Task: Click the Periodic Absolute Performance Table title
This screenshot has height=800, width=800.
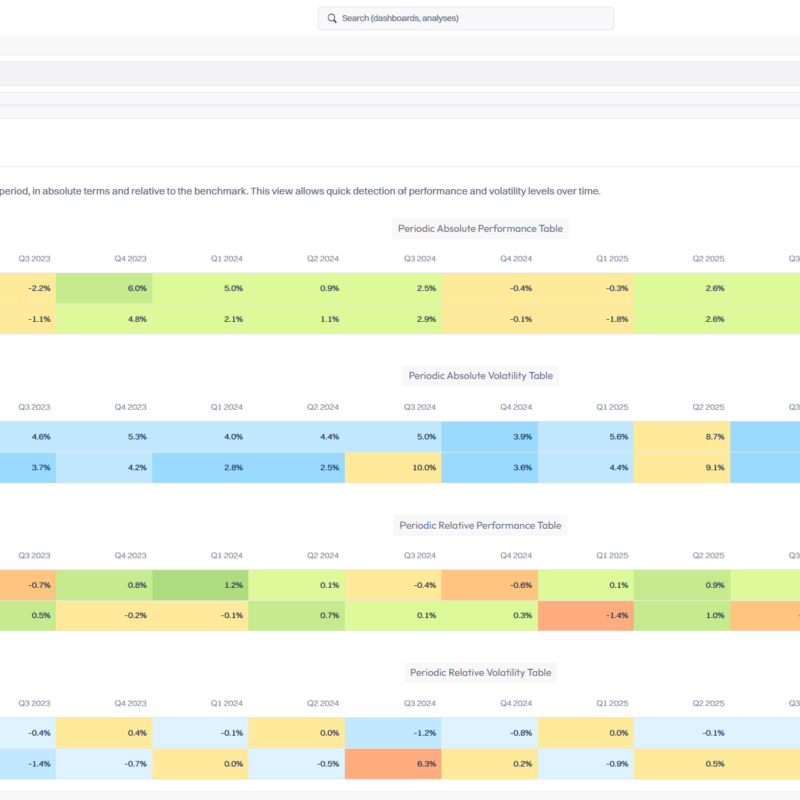Action: tap(480, 229)
